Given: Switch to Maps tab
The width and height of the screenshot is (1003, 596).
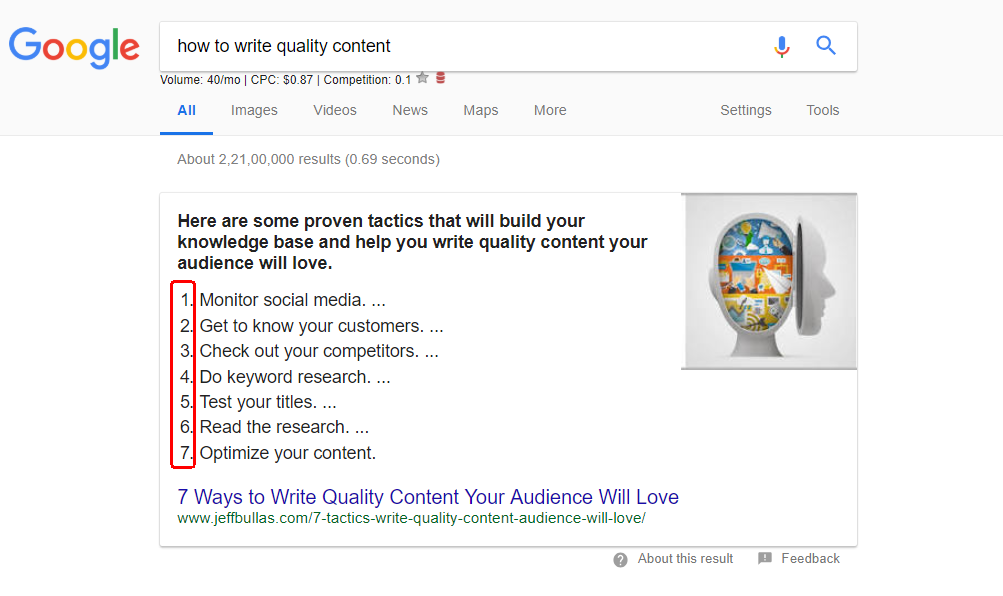Looking at the screenshot, I should (480, 111).
